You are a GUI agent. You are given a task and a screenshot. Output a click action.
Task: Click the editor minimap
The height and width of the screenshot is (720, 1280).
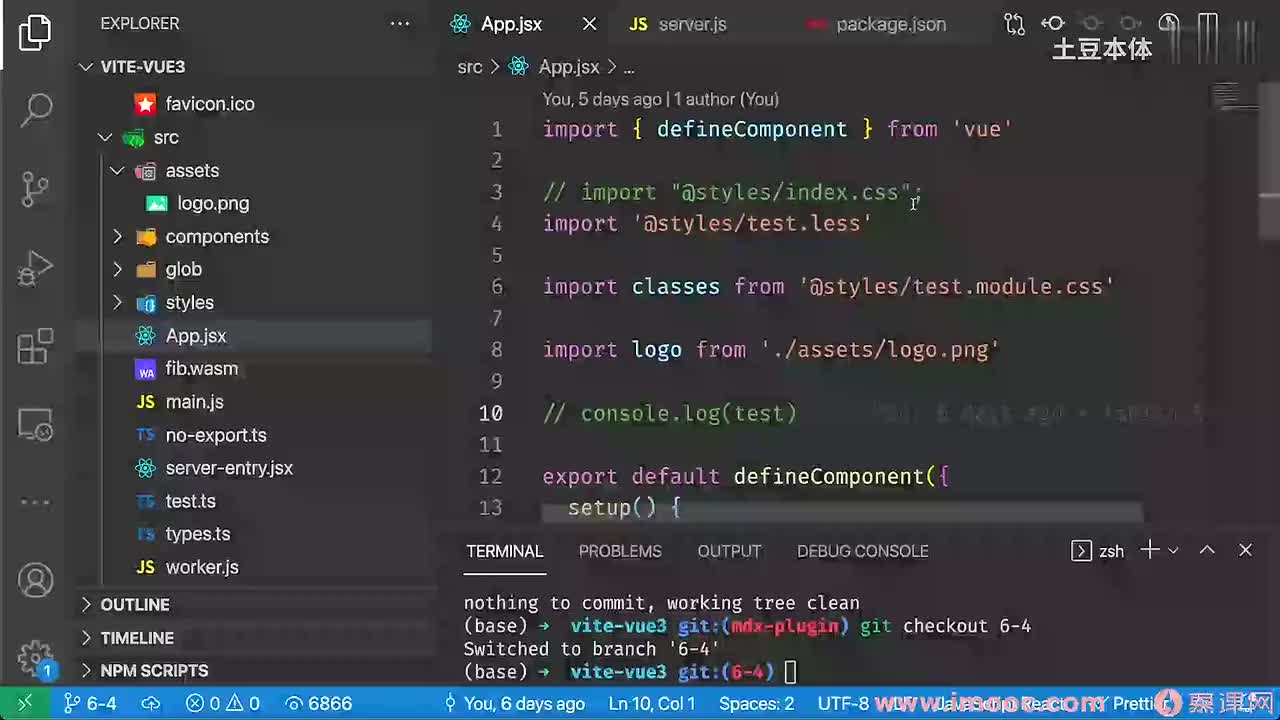[1236, 98]
